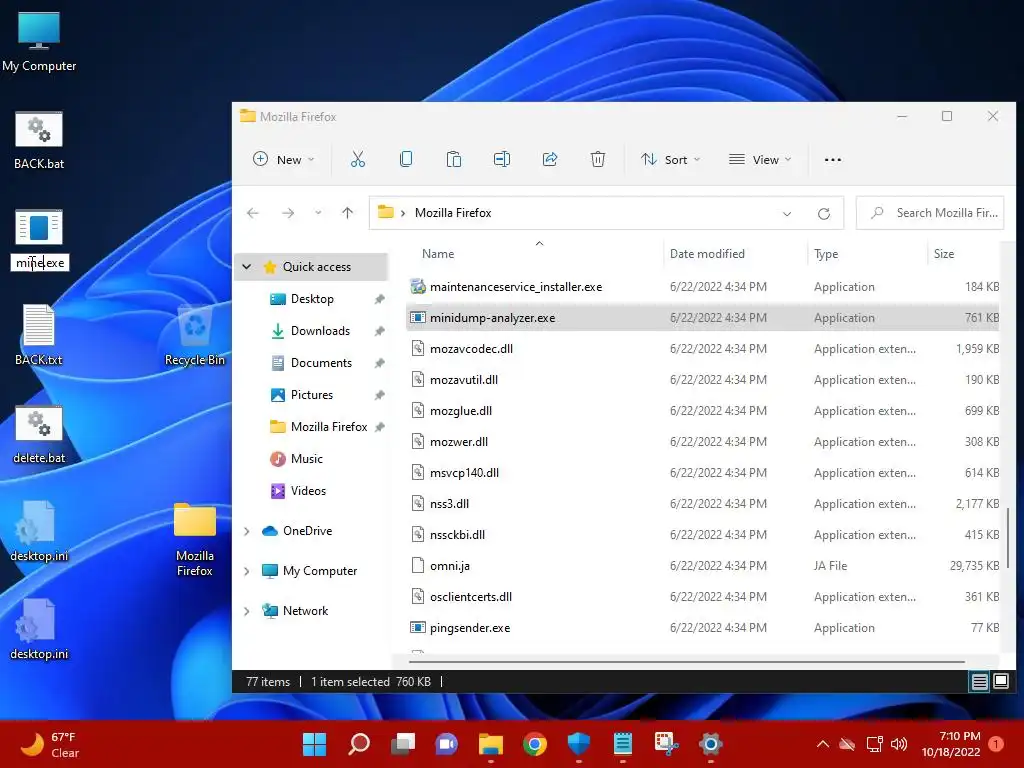Select the omni.ja file
Screen dimensions: 1024x768
702,566
